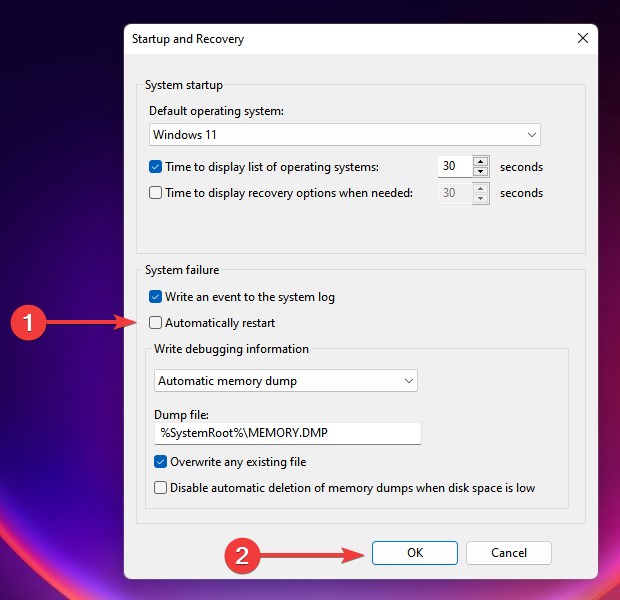
Task: Uncheck Write an event to the system log
Action: tap(155, 297)
